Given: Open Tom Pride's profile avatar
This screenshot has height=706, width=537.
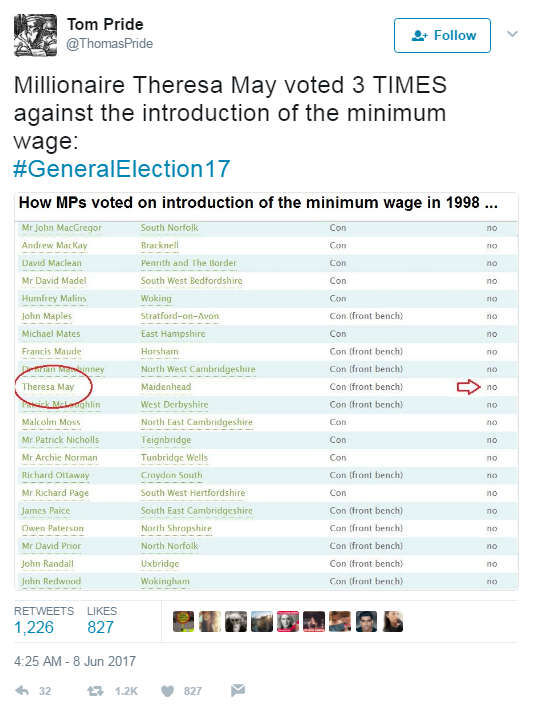Looking at the screenshot, I should 36,35.
